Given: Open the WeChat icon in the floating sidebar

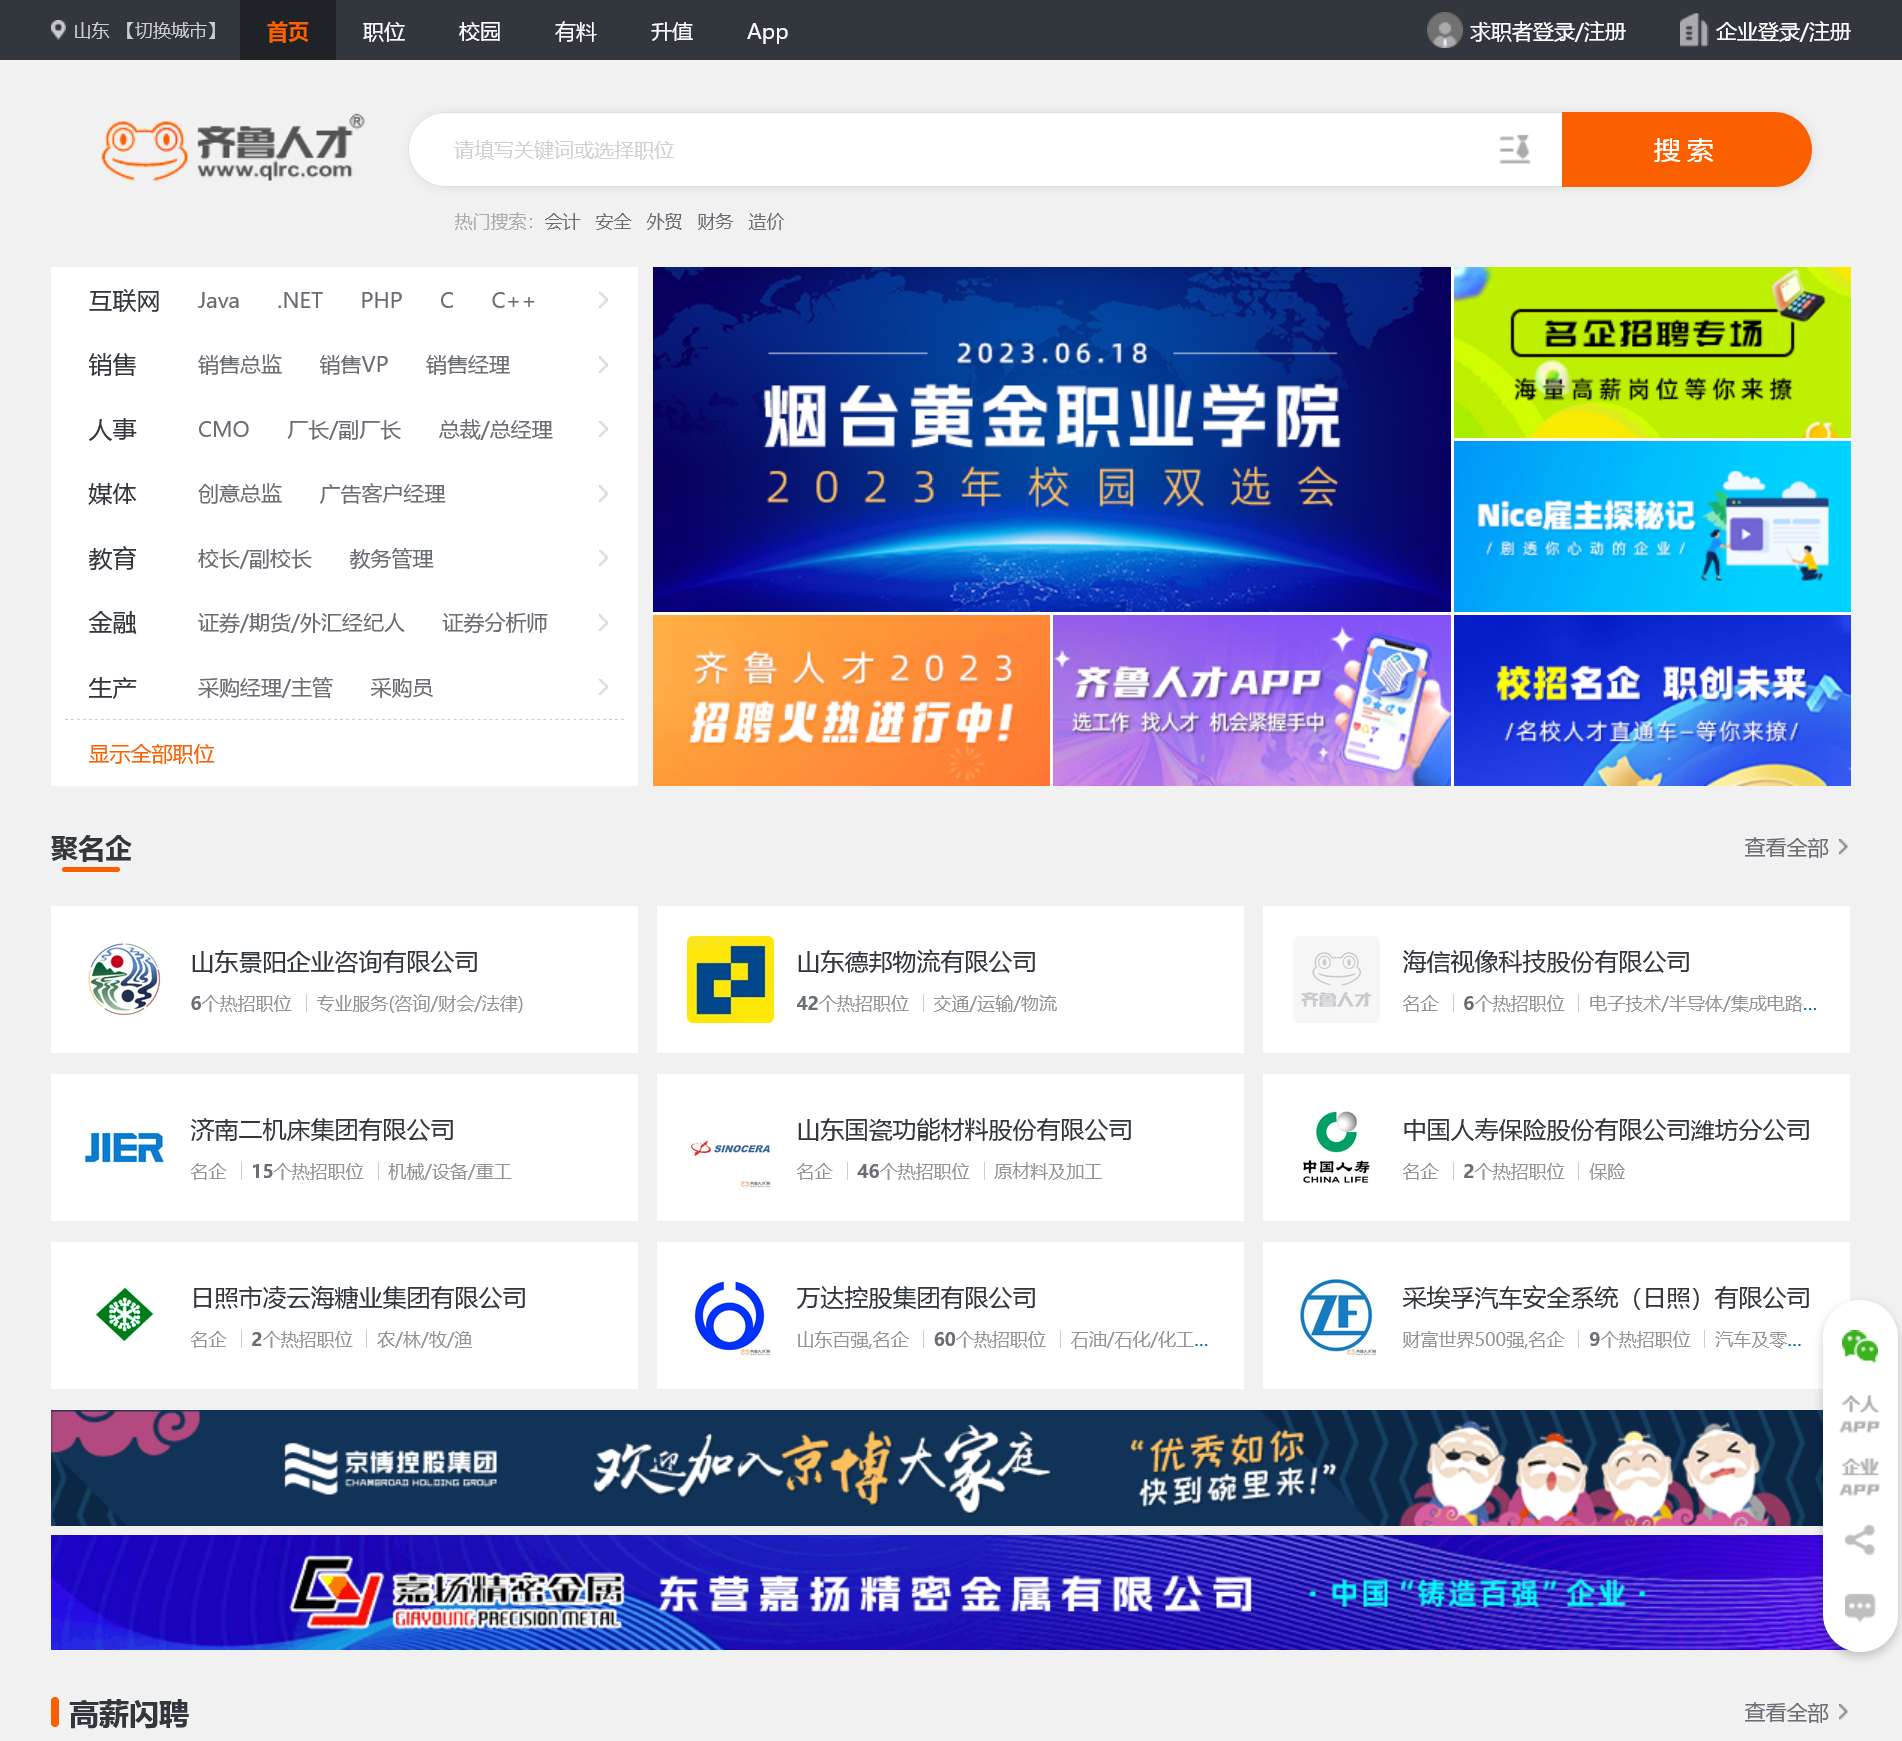Looking at the screenshot, I should [1859, 1346].
